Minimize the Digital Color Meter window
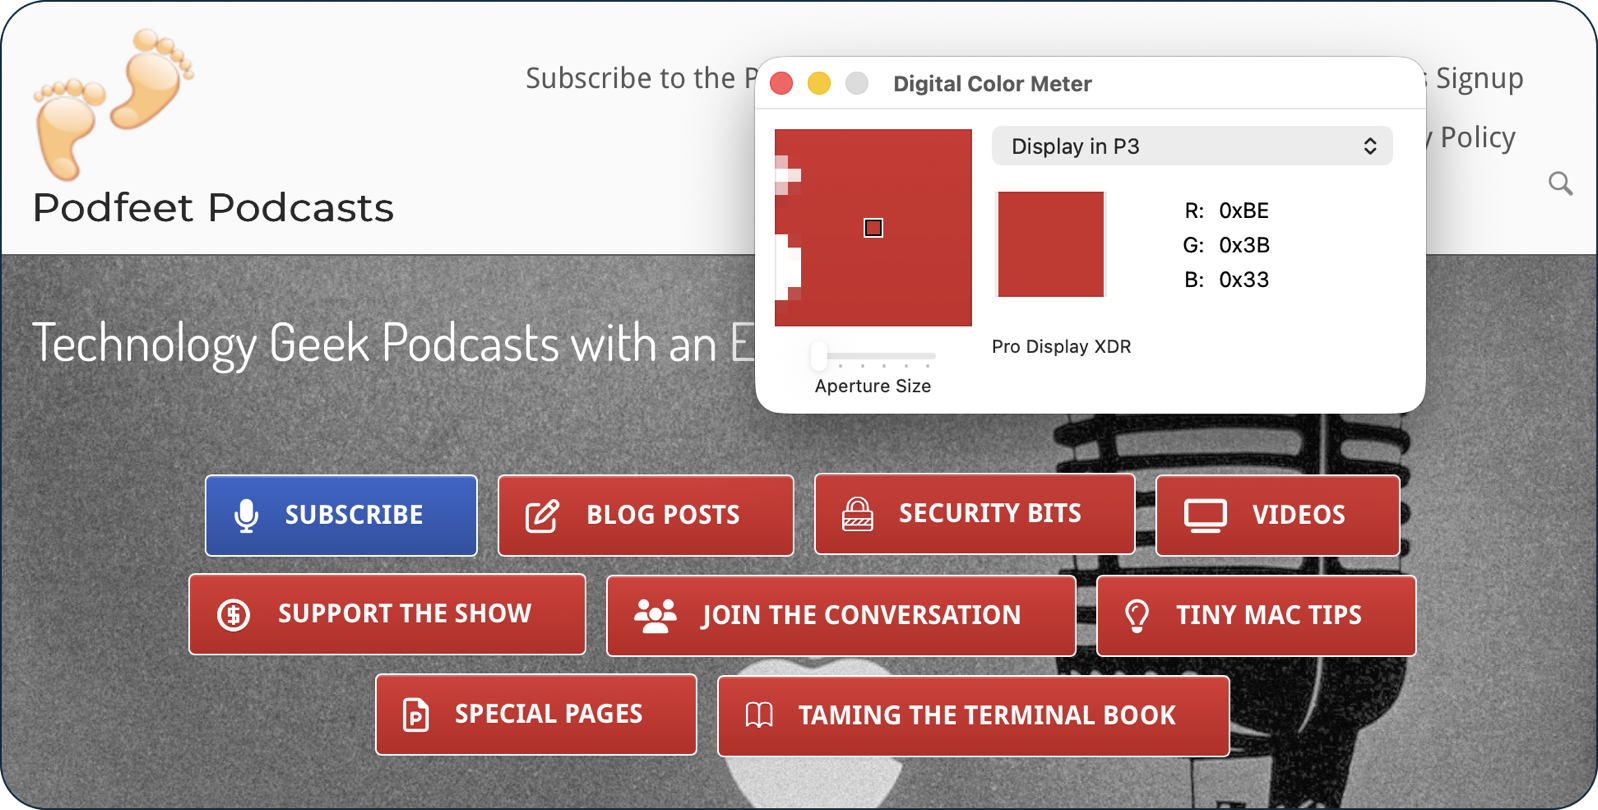The image size is (1598, 810). point(819,83)
